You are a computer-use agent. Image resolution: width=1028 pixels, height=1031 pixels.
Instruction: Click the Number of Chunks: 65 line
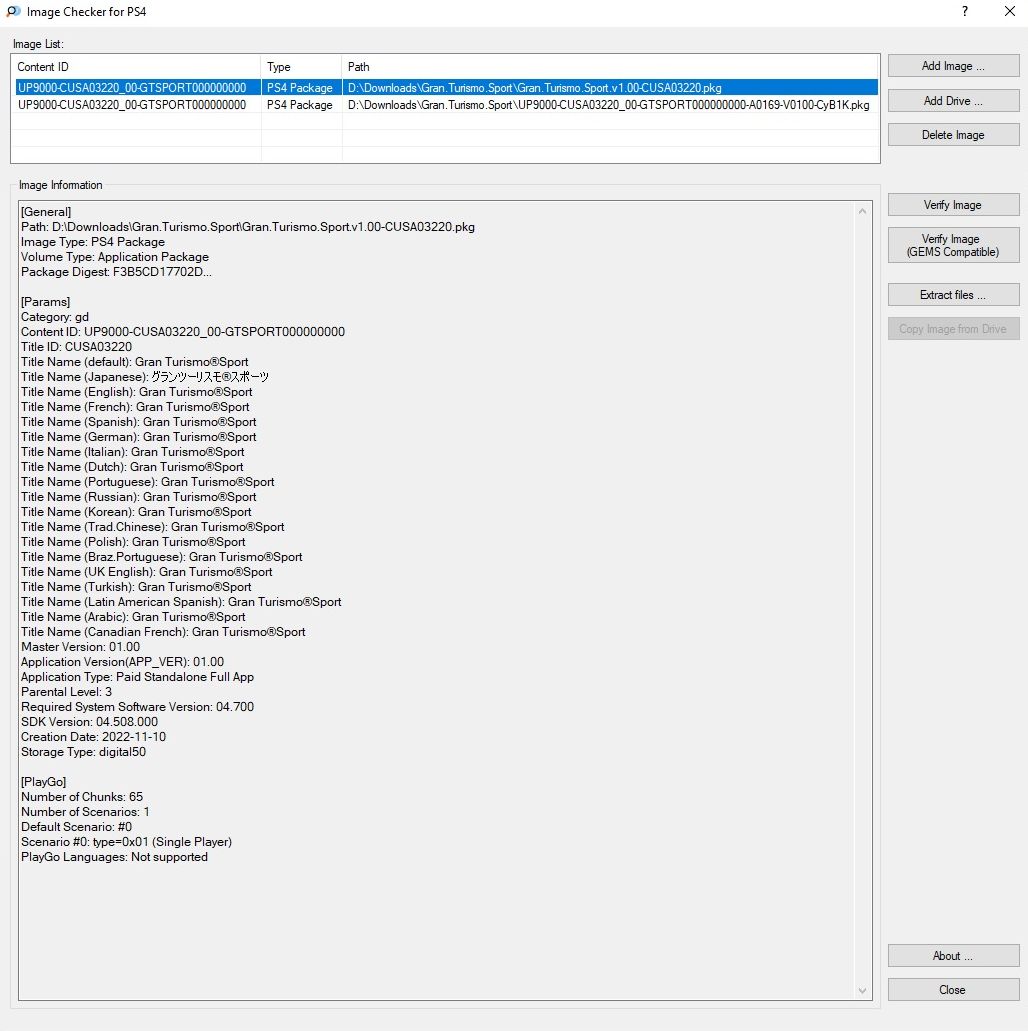pos(82,797)
